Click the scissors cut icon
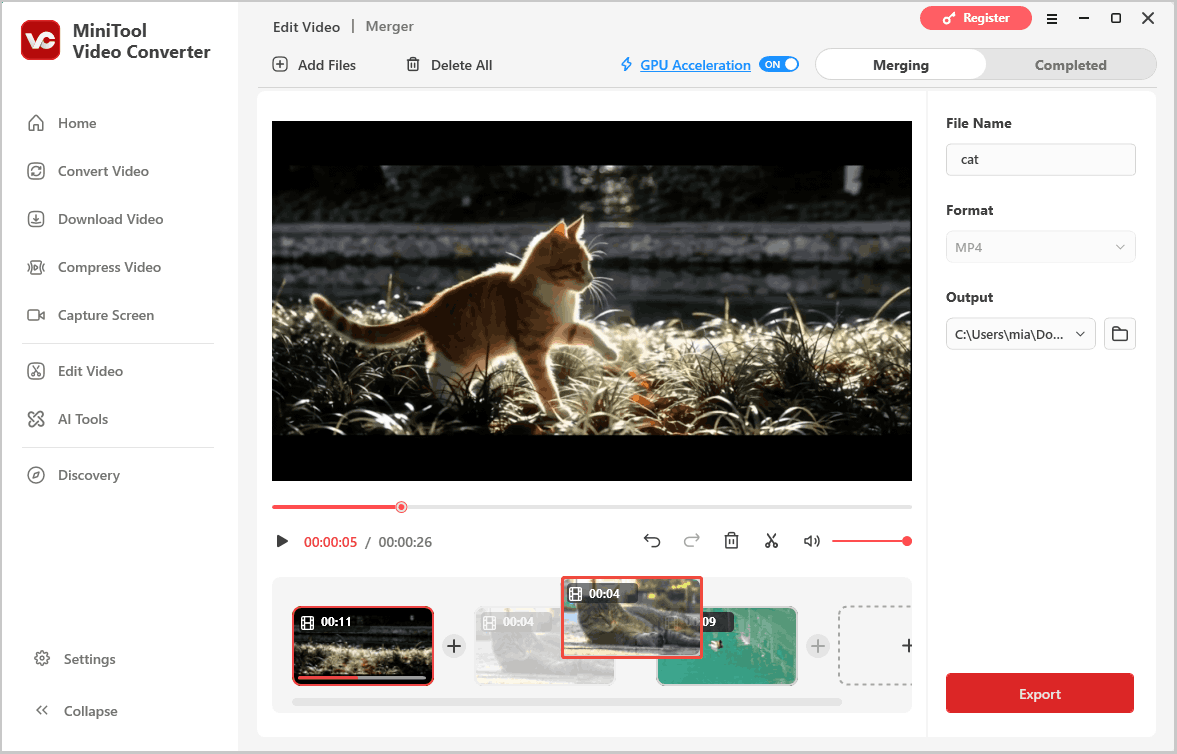This screenshot has height=754, width=1177. point(771,541)
